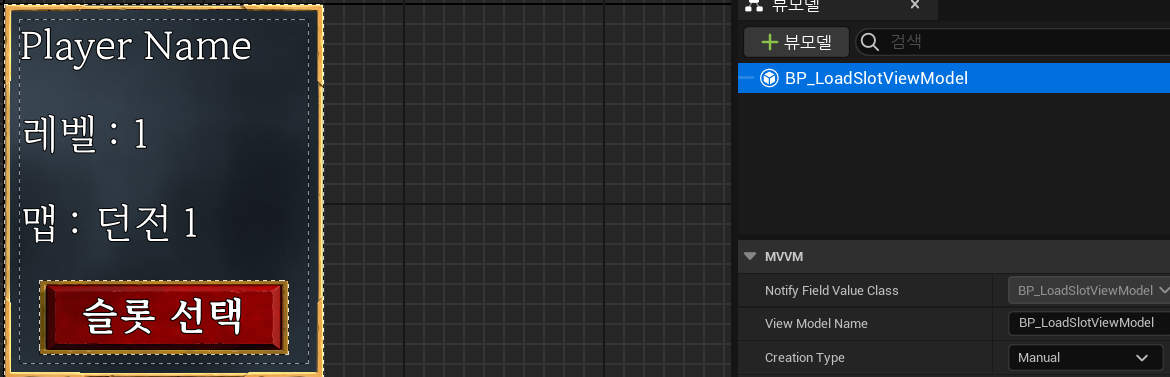This screenshot has height=377, width=1170.
Task: Close the 뷰모델 tab
Action: pos(915,5)
